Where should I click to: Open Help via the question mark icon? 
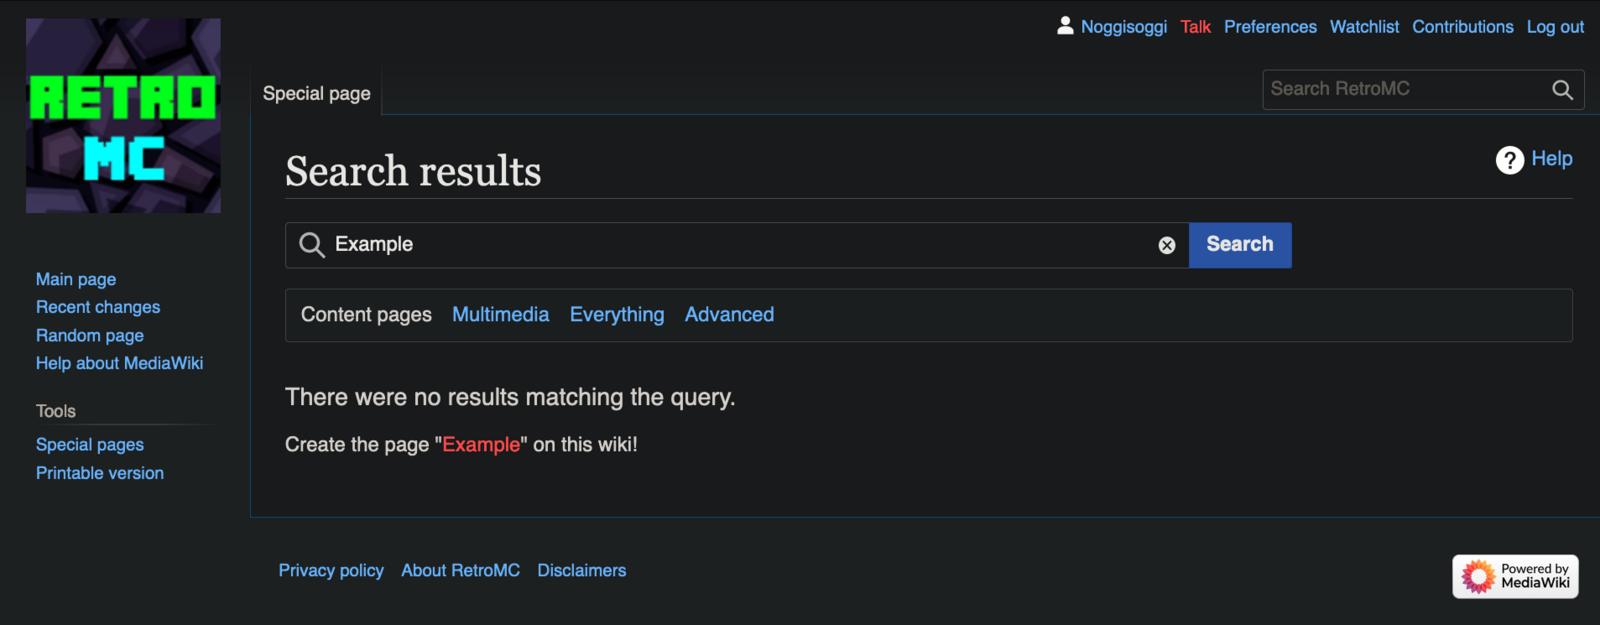[1510, 159]
